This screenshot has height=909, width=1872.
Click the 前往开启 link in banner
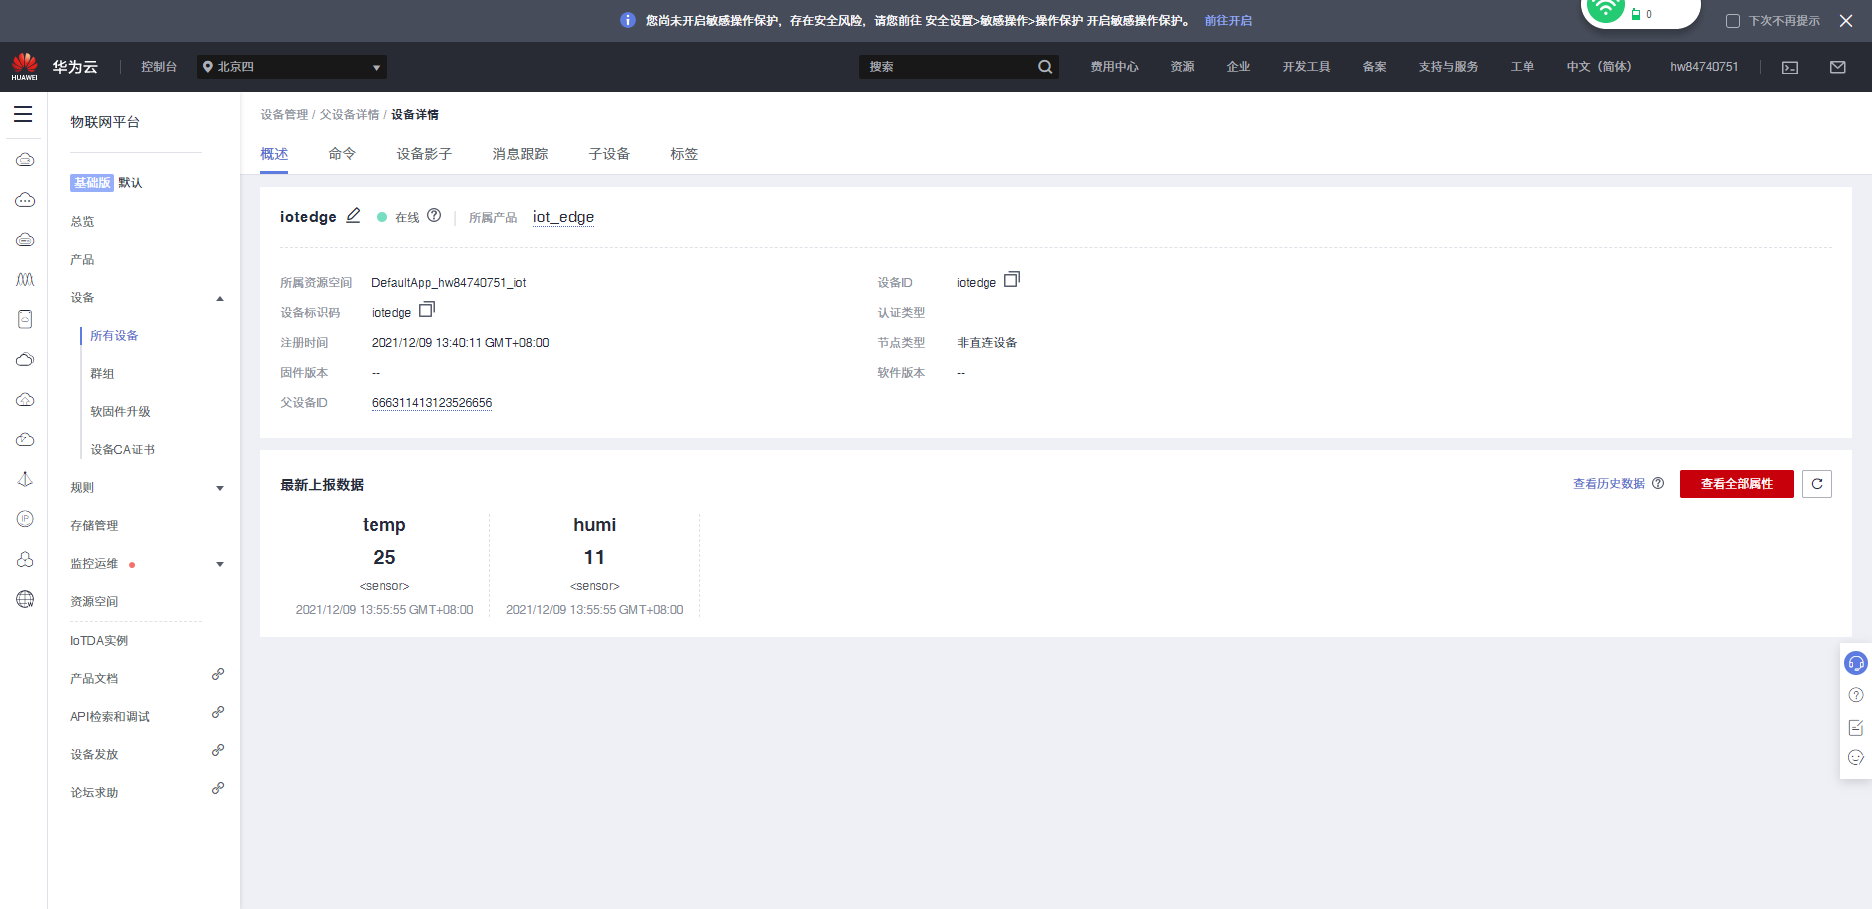(1228, 21)
